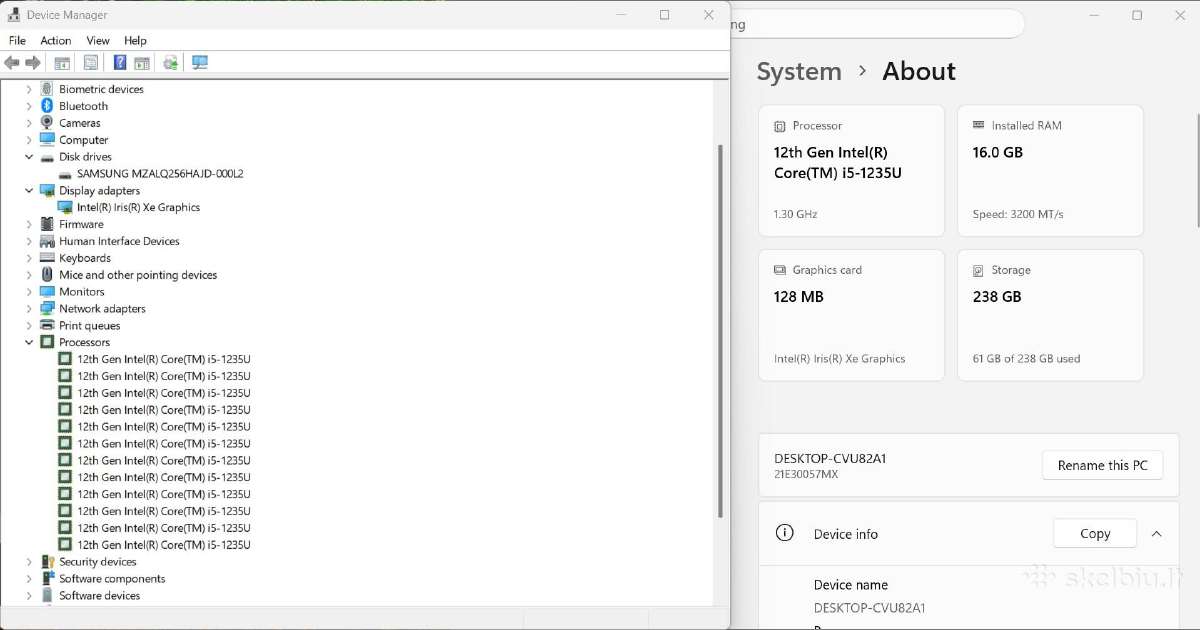Expand the Security devices node arrow
This screenshot has height=630, width=1200.
(x=29, y=562)
